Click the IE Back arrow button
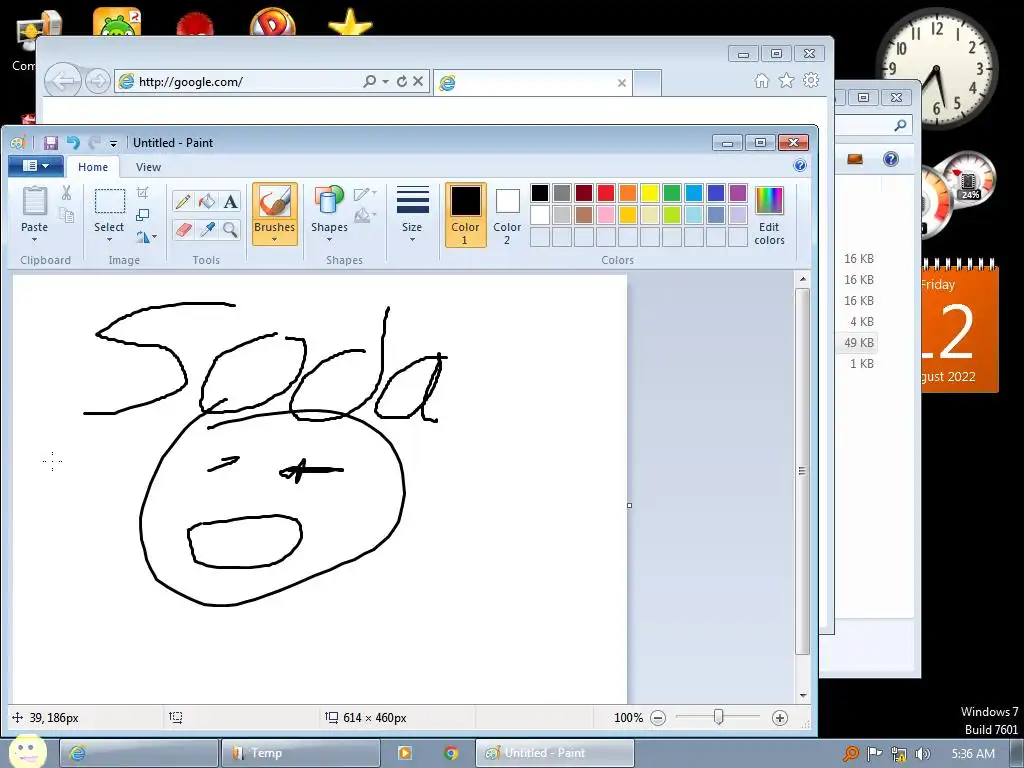The height and width of the screenshot is (768, 1024). point(63,81)
